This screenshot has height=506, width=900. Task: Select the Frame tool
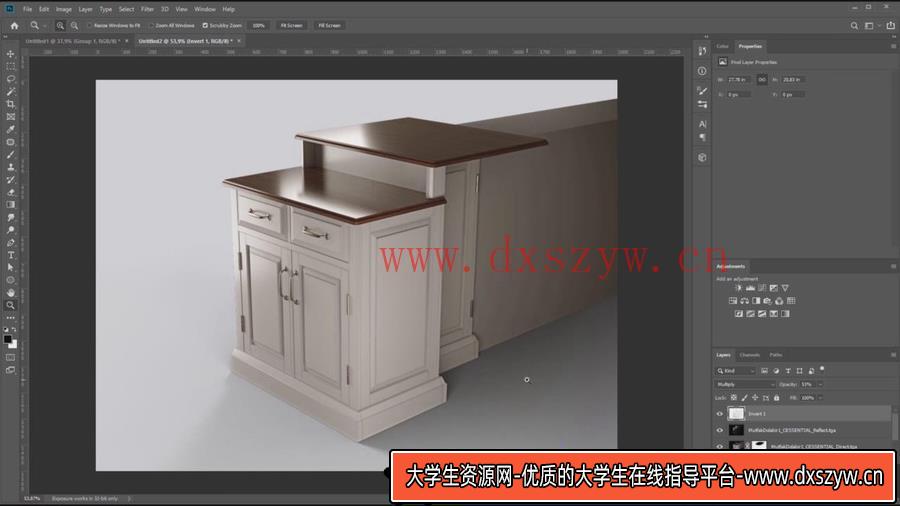coord(10,117)
